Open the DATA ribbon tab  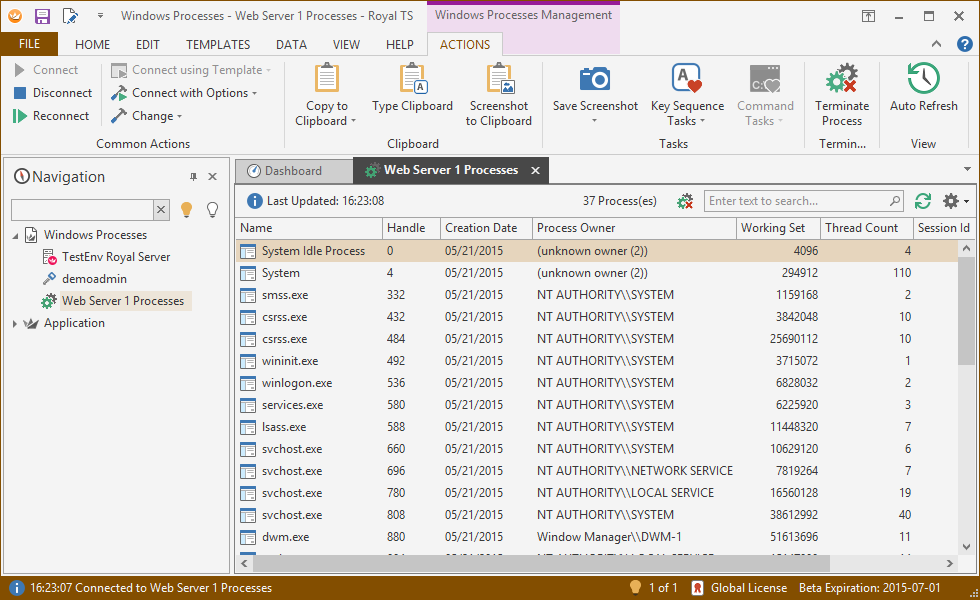coord(291,44)
